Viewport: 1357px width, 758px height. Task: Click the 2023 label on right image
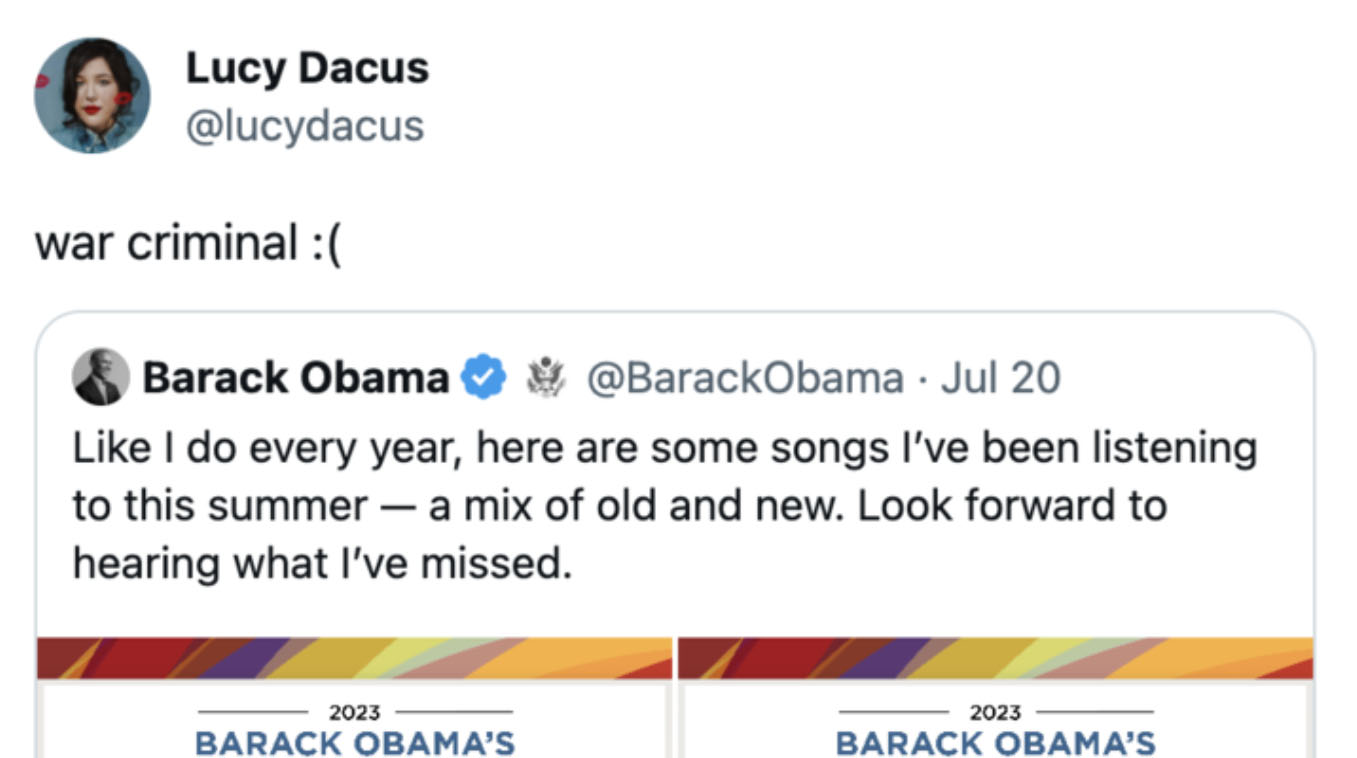[995, 712]
